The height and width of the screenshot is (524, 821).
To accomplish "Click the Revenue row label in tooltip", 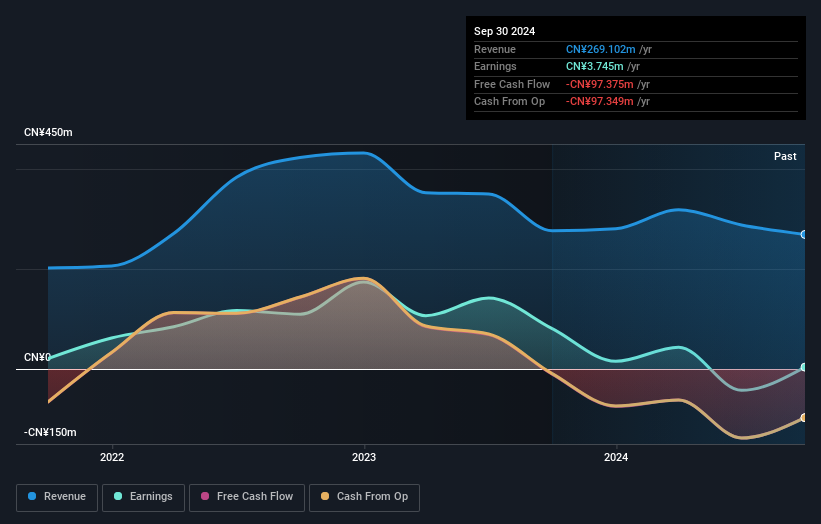I will [x=495, y=49].
